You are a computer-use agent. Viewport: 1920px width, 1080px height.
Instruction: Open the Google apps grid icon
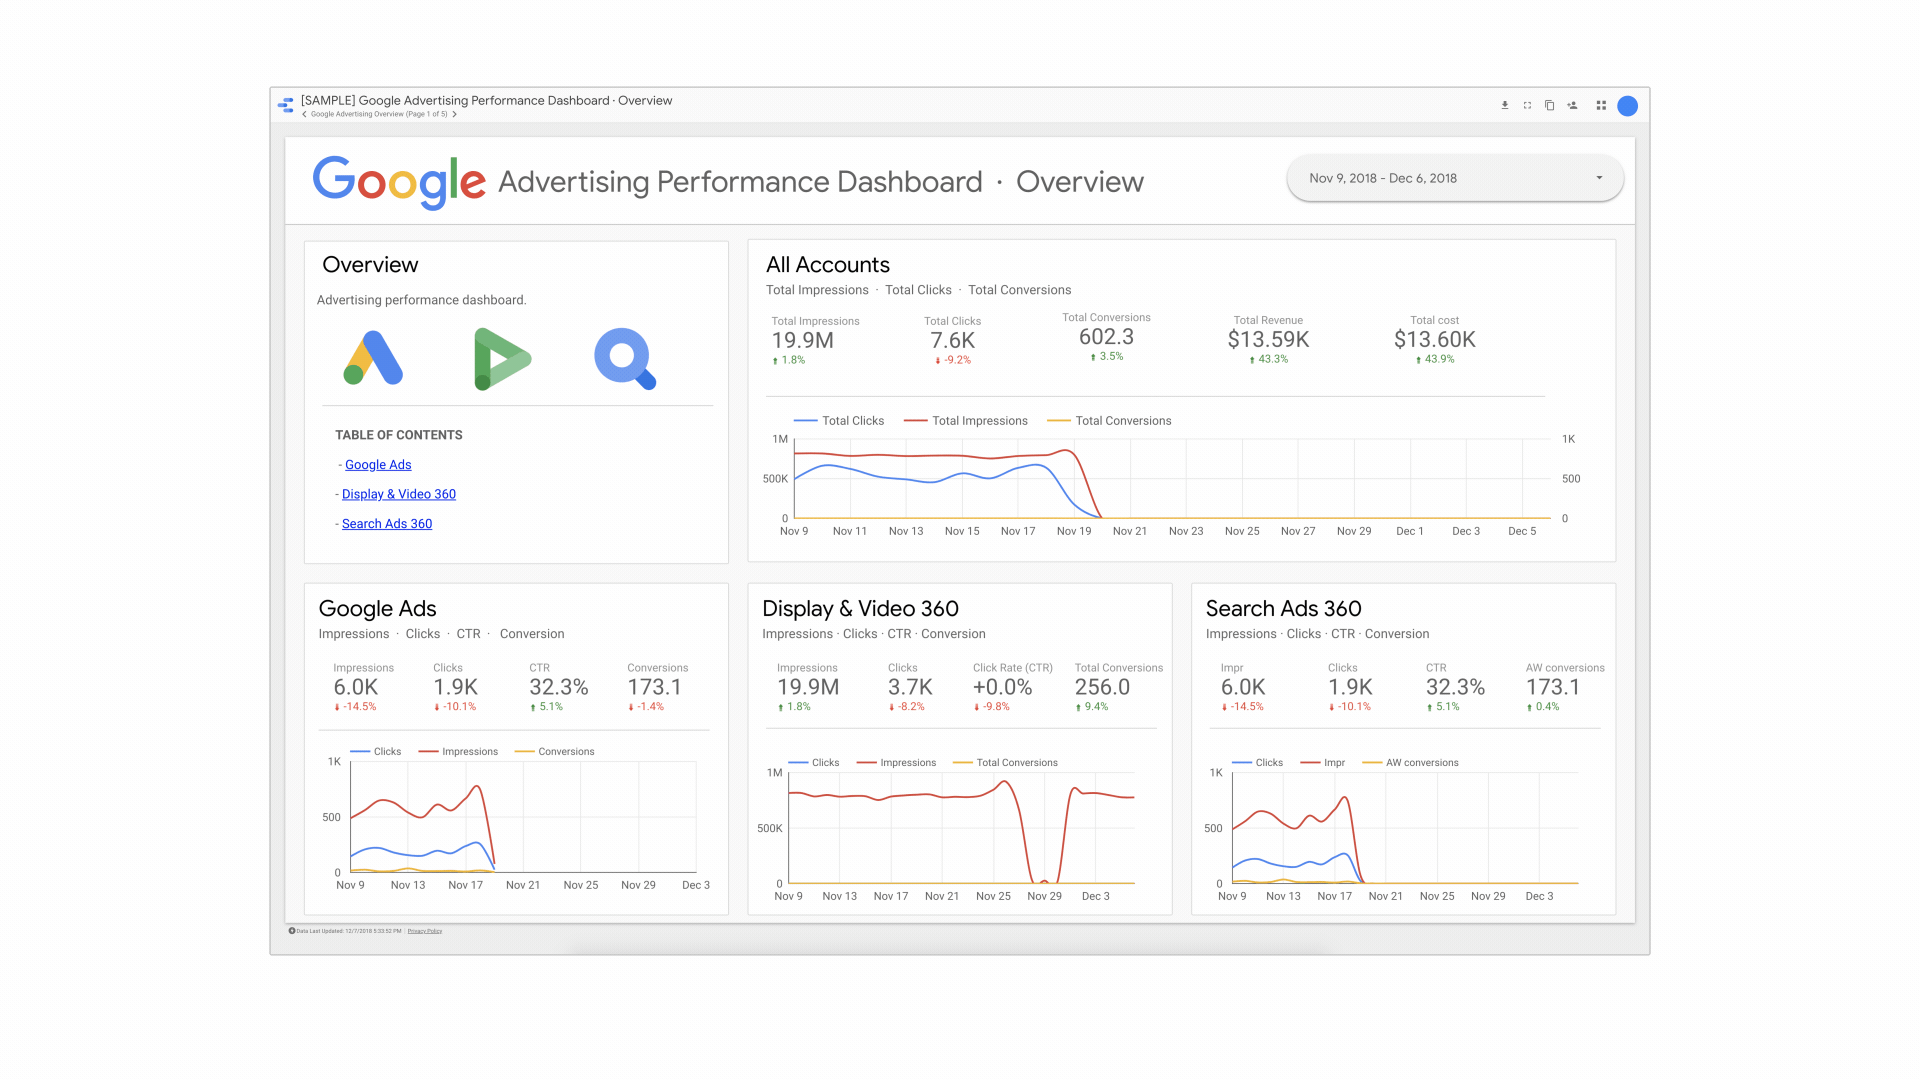click(1601, 105)
